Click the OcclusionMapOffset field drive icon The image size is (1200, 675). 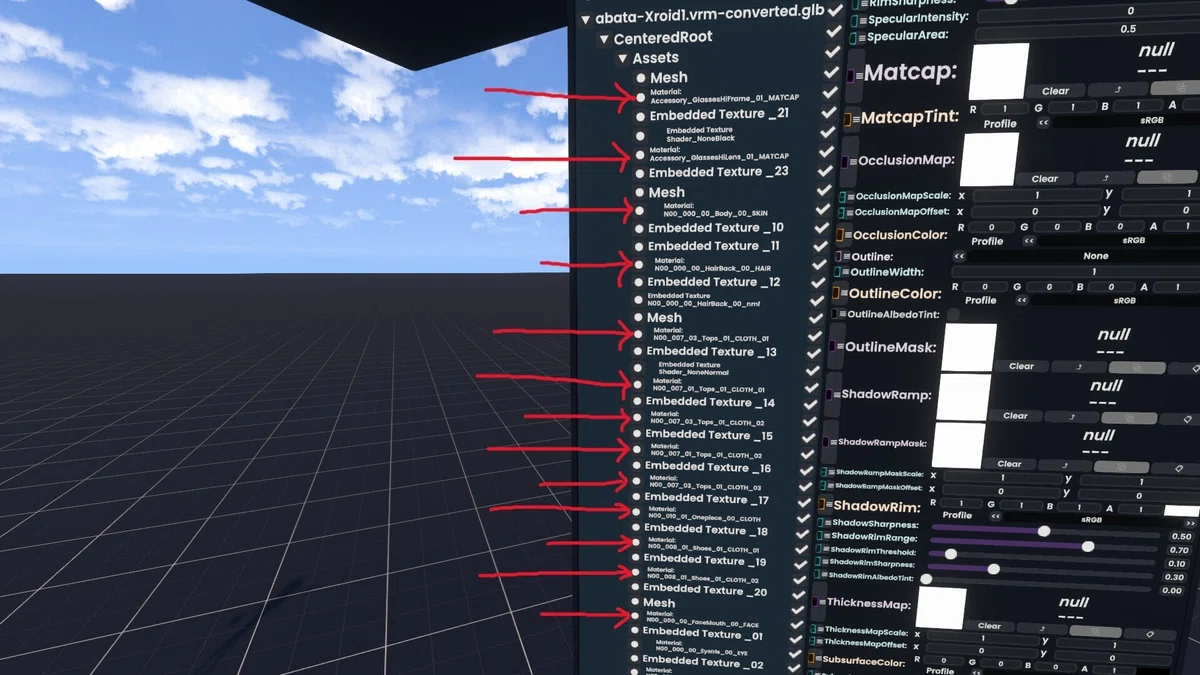tap(842, 212)
